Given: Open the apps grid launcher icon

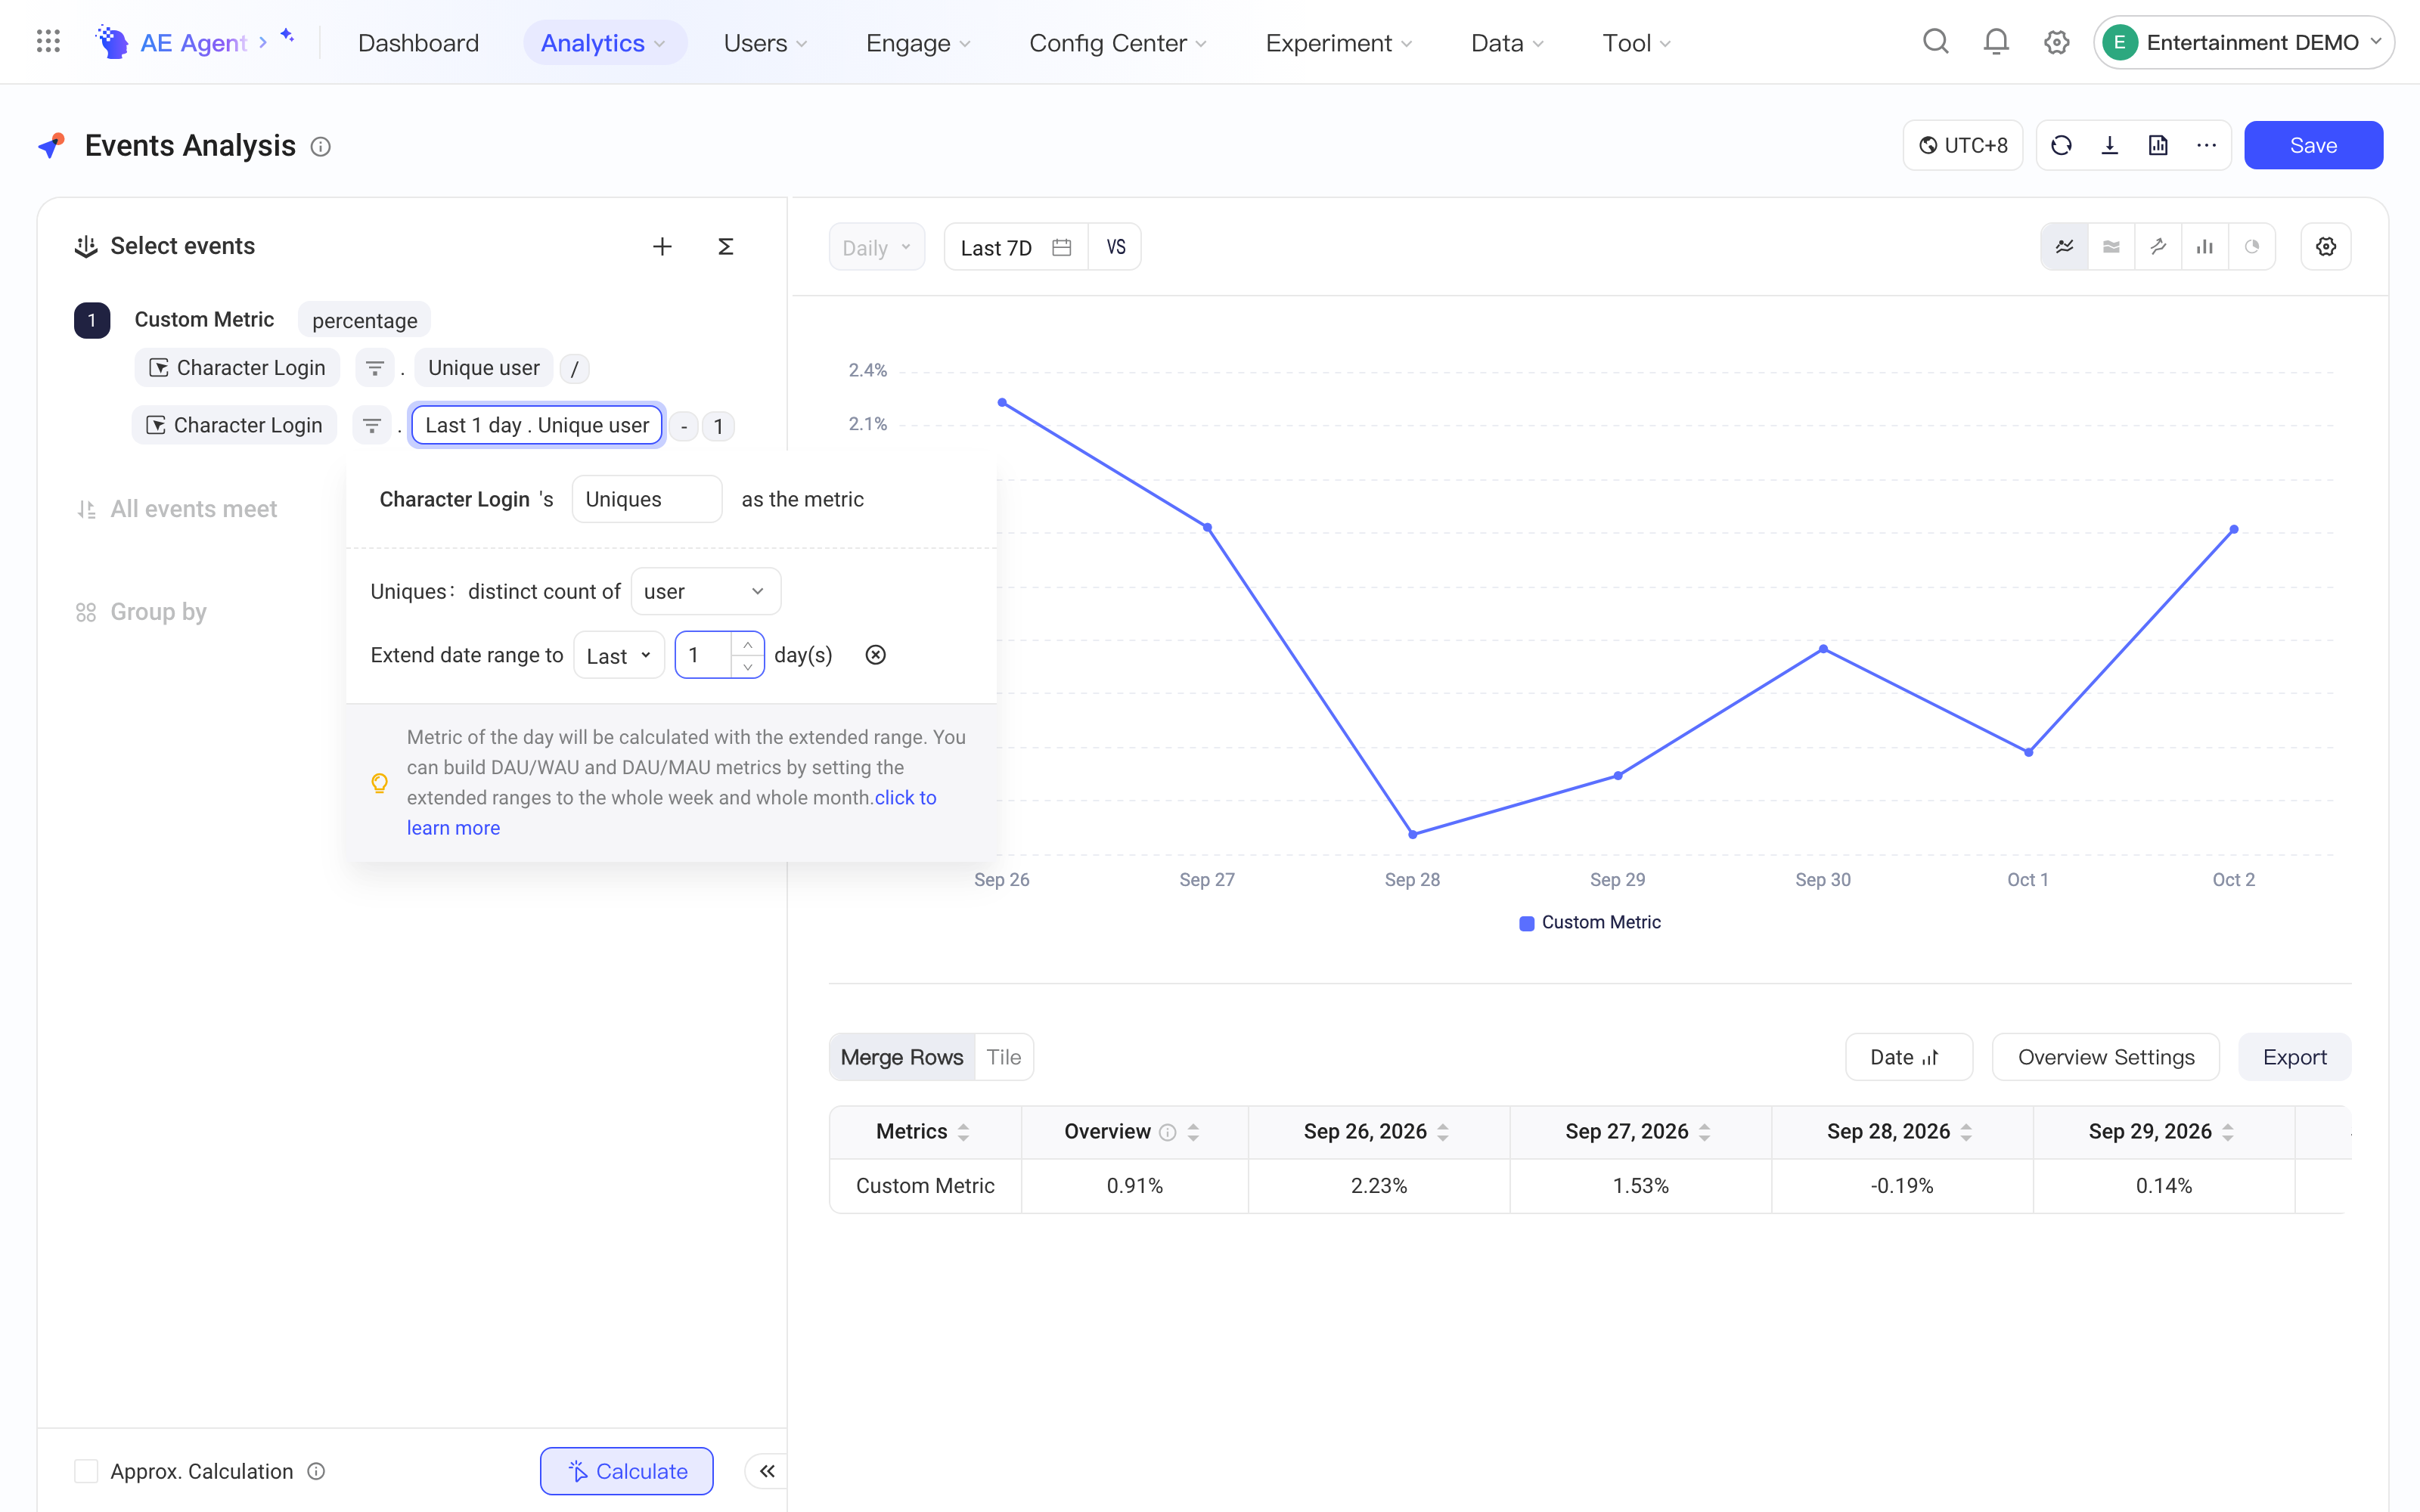Looking at the screenshot, I should pos(48,42).
